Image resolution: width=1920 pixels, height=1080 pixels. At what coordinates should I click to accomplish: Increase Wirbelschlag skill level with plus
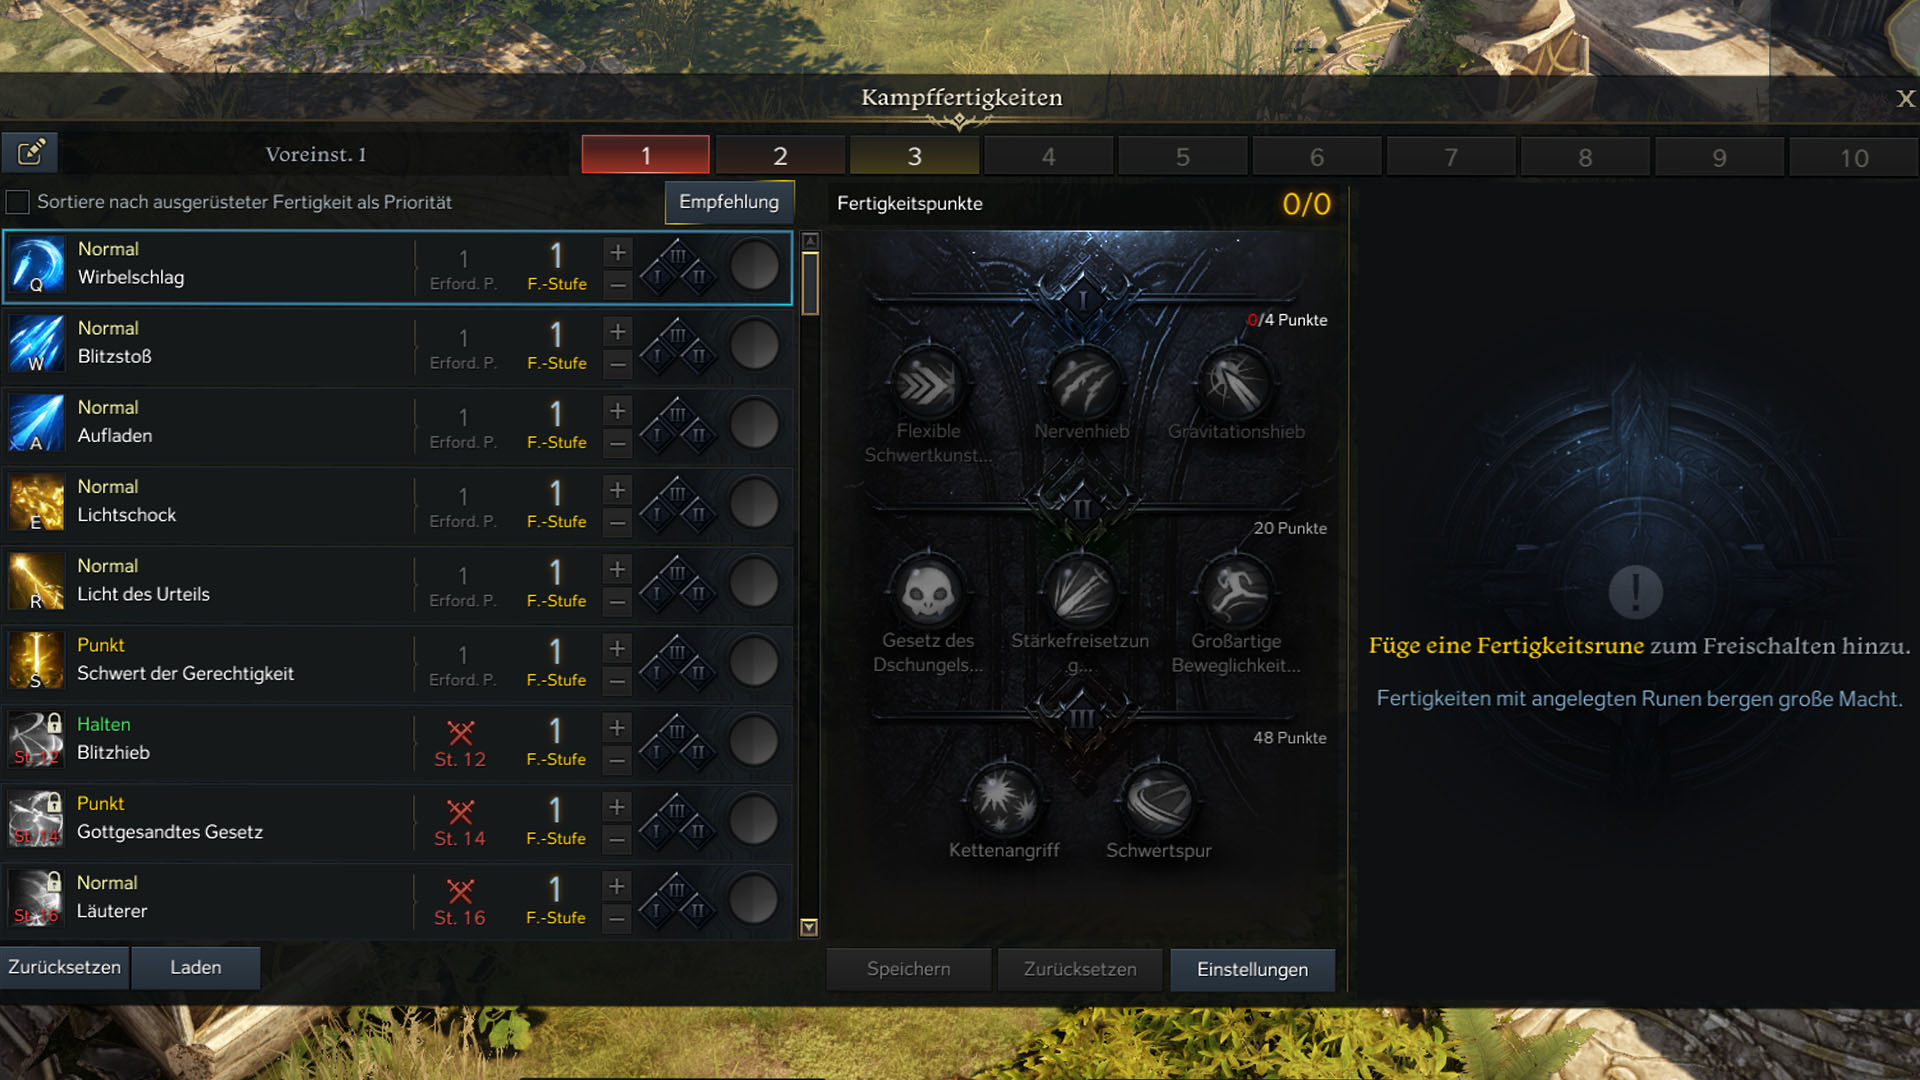(618, 252)
